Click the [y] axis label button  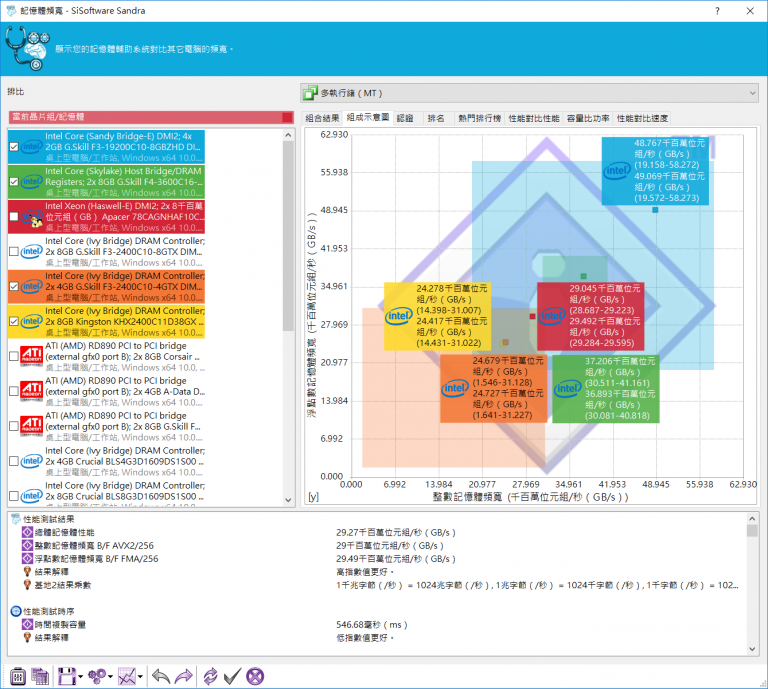tap(313, 497)
